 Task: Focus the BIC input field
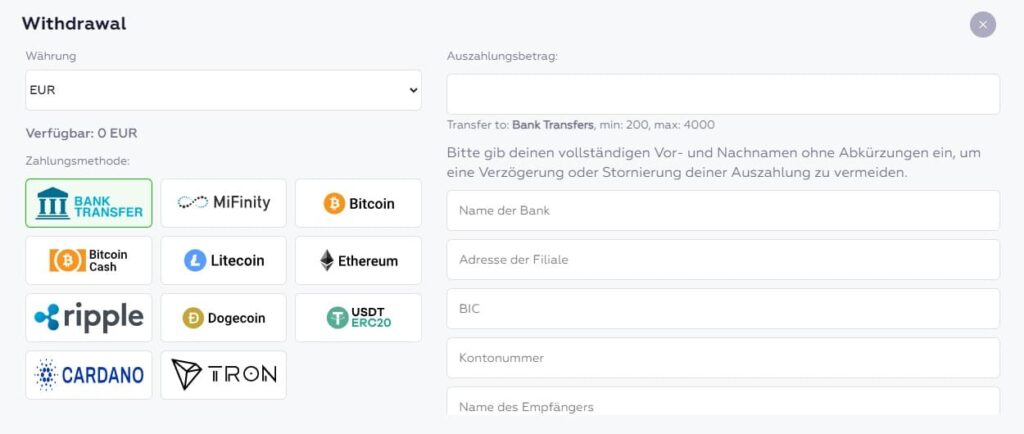[x=723, y=308]
